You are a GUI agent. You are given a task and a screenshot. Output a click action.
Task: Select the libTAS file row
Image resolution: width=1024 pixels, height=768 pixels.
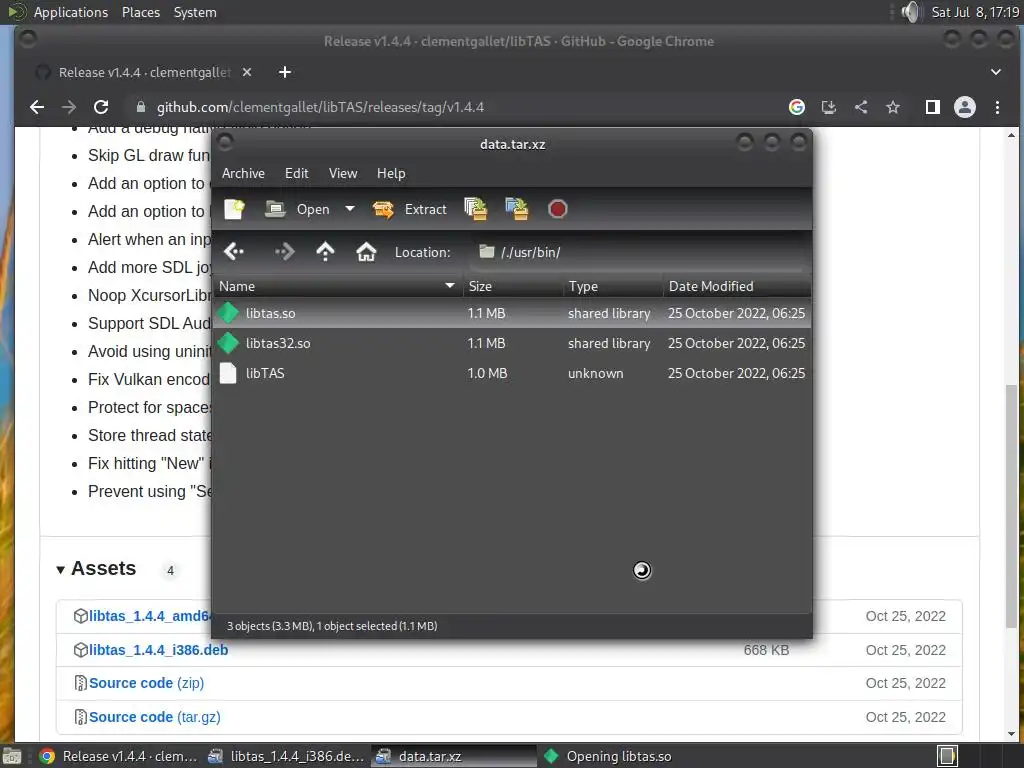[x=512, y=374]
